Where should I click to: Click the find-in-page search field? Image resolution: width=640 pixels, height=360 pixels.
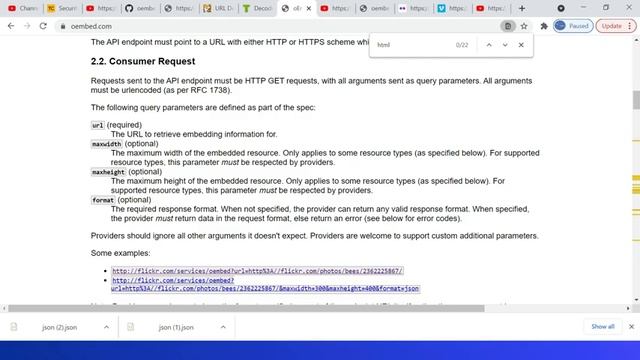pos(412,45)
